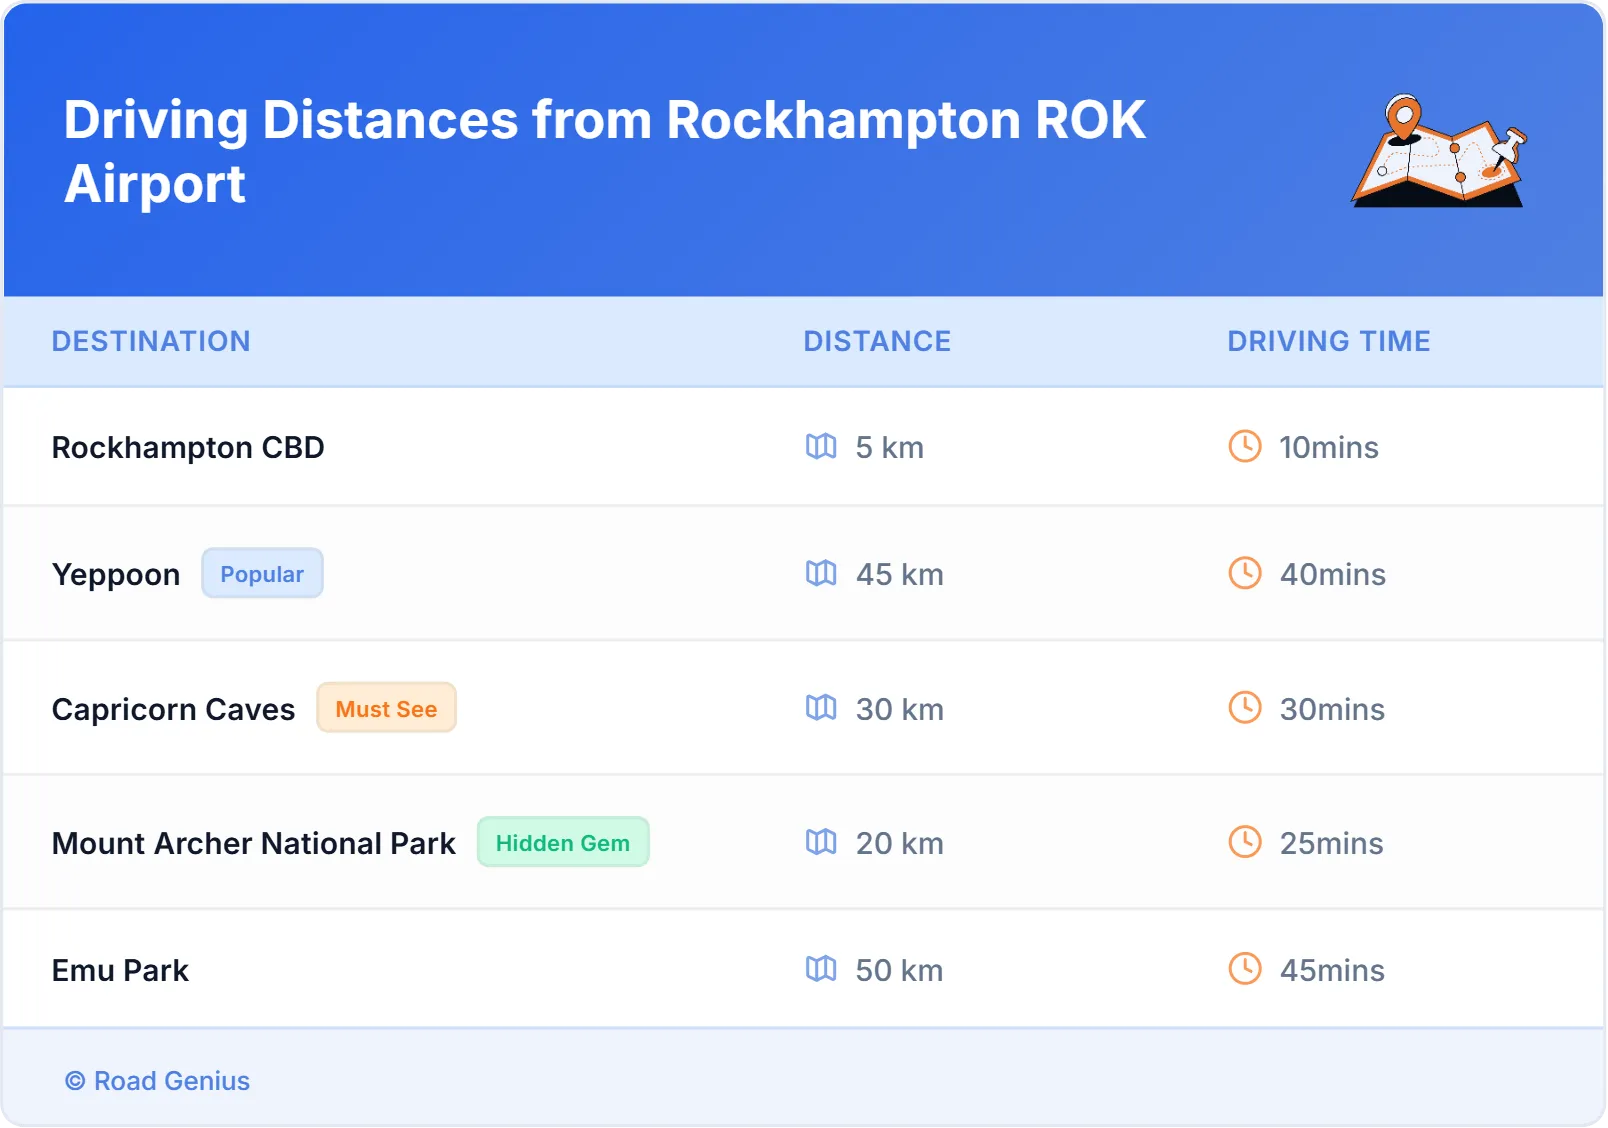Click the 10mins driving time
The image size is (1608, 1128).
pos(1329,447)
